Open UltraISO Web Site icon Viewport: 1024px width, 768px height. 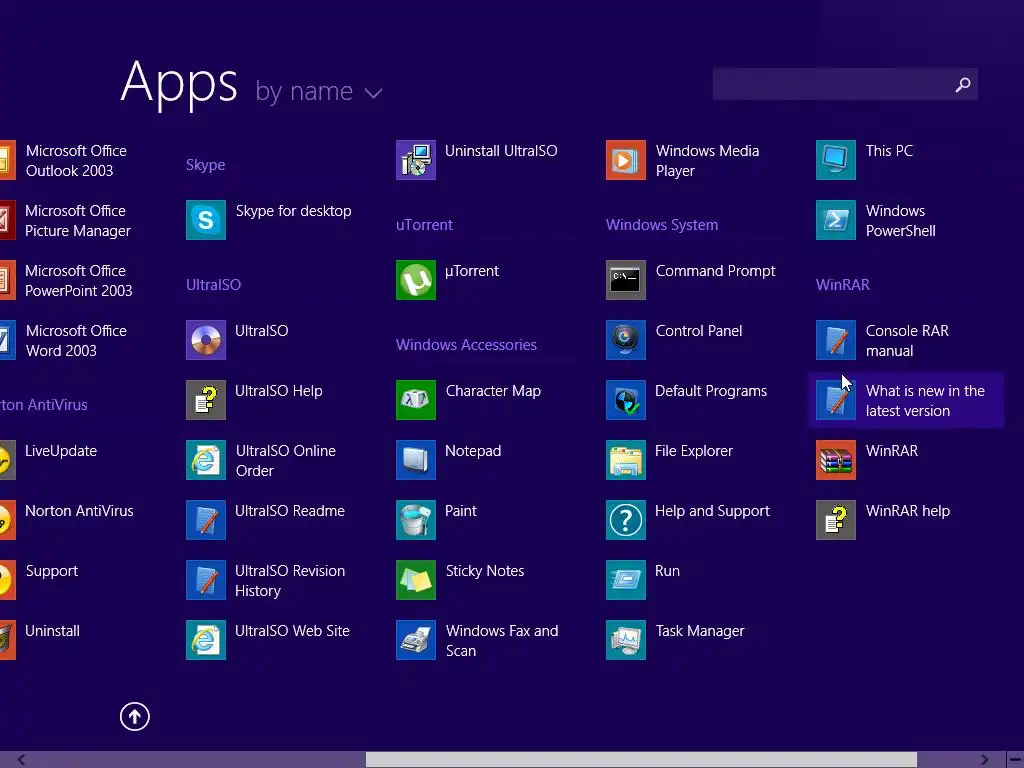206,640
